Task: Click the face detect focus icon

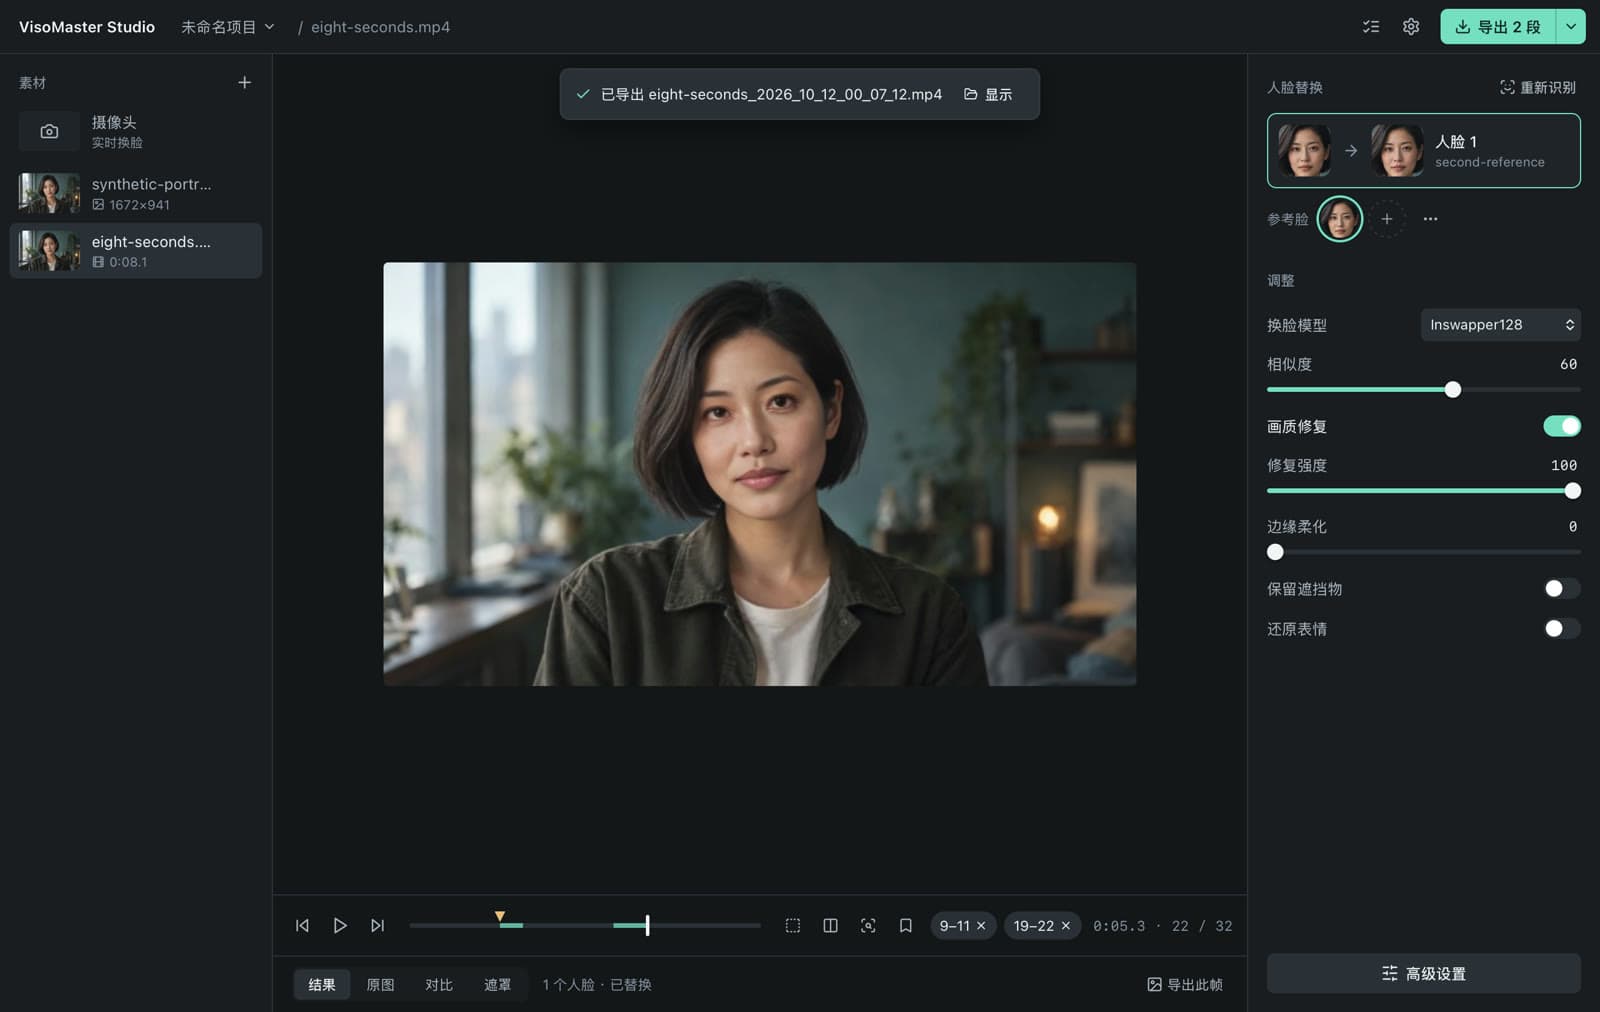Action: pos(868,926)
